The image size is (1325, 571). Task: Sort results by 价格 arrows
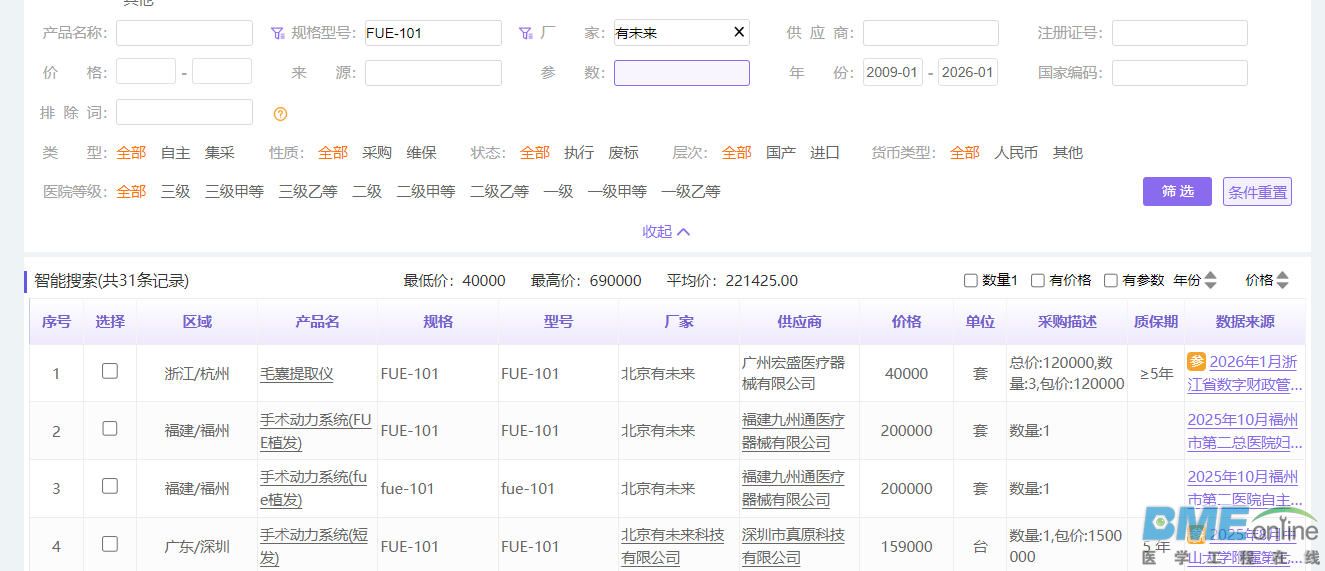coord(1283,281)
